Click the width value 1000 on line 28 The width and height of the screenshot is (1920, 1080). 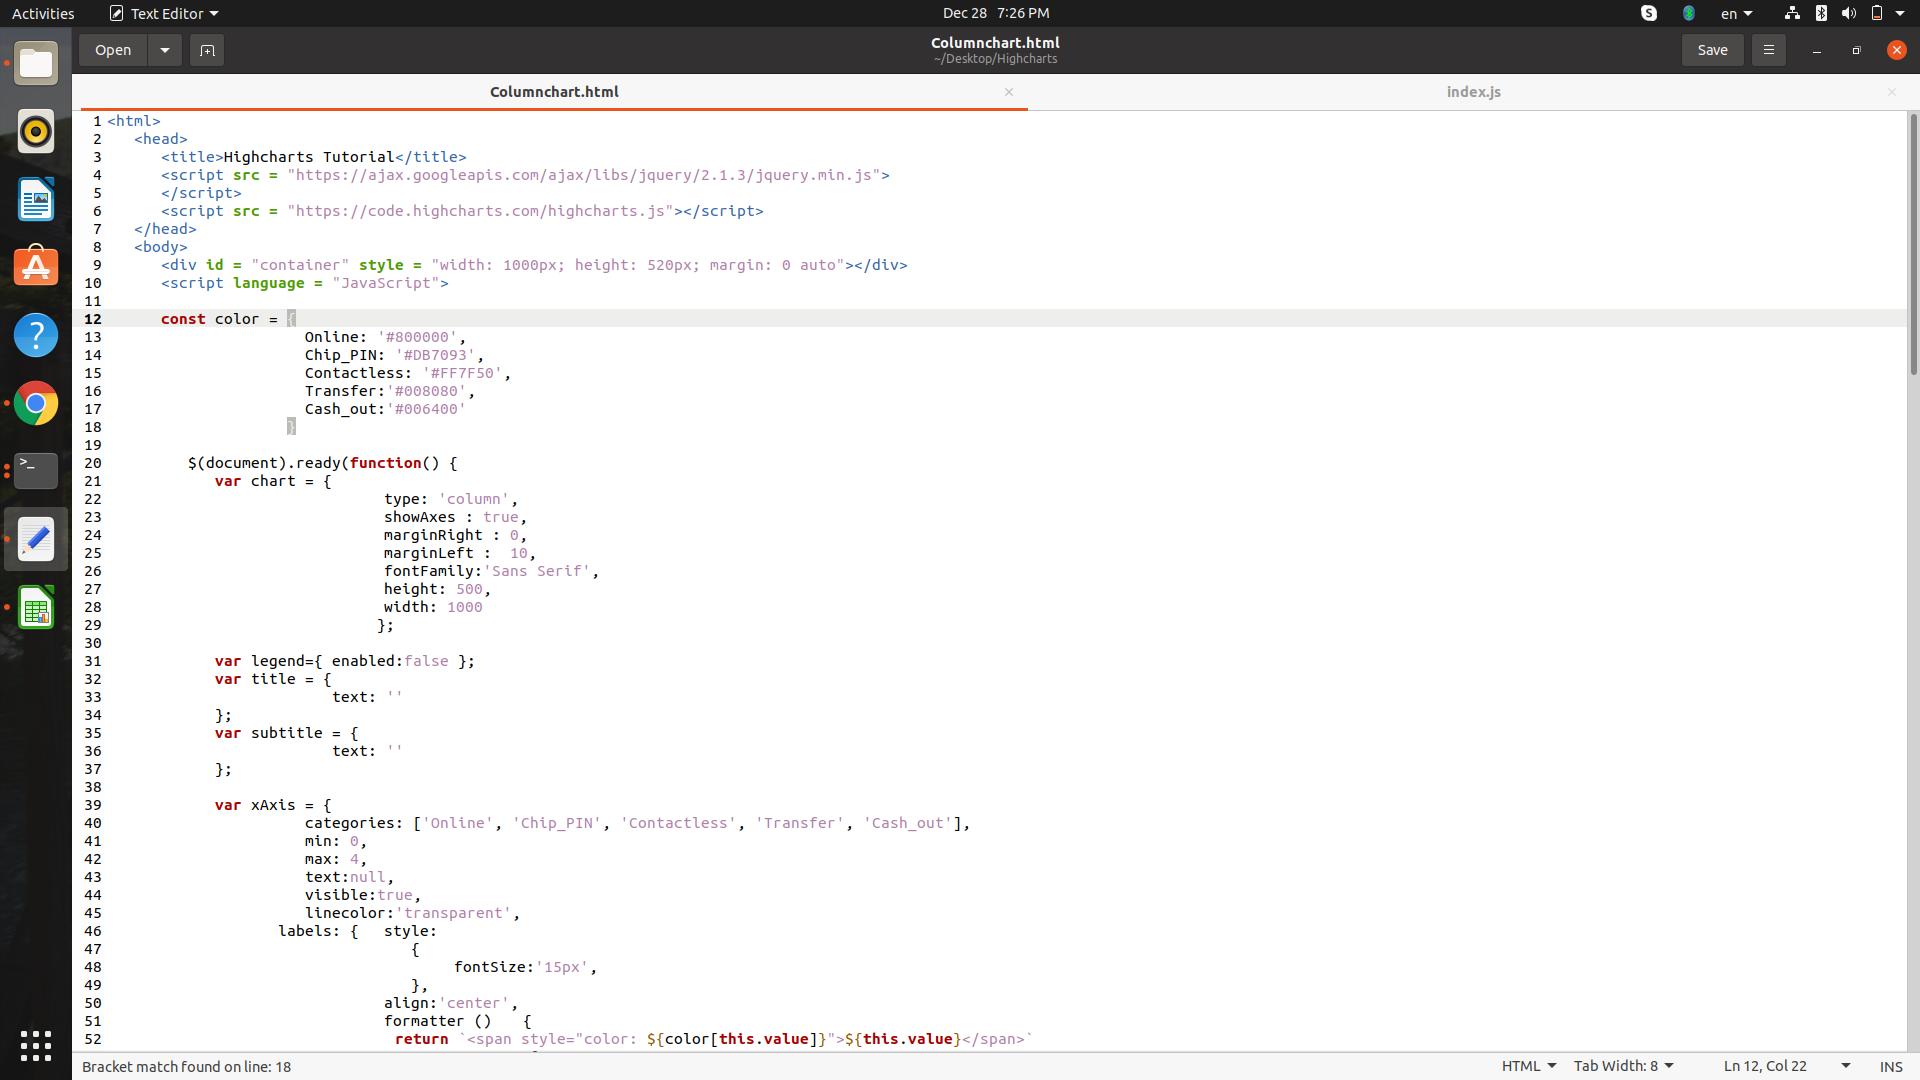point(464,607)
